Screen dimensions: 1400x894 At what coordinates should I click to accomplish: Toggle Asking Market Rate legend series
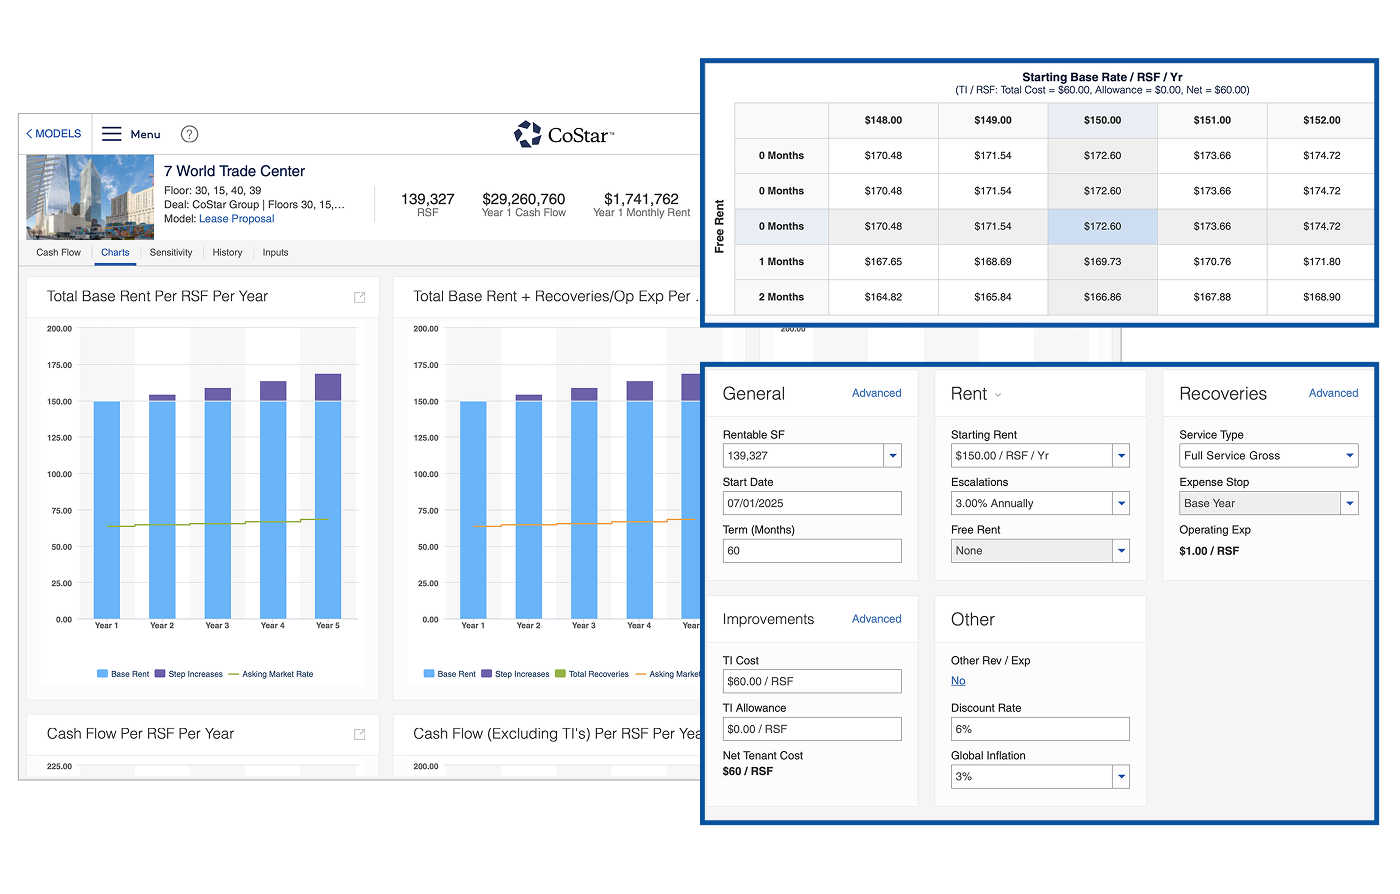tap(270, 674)
